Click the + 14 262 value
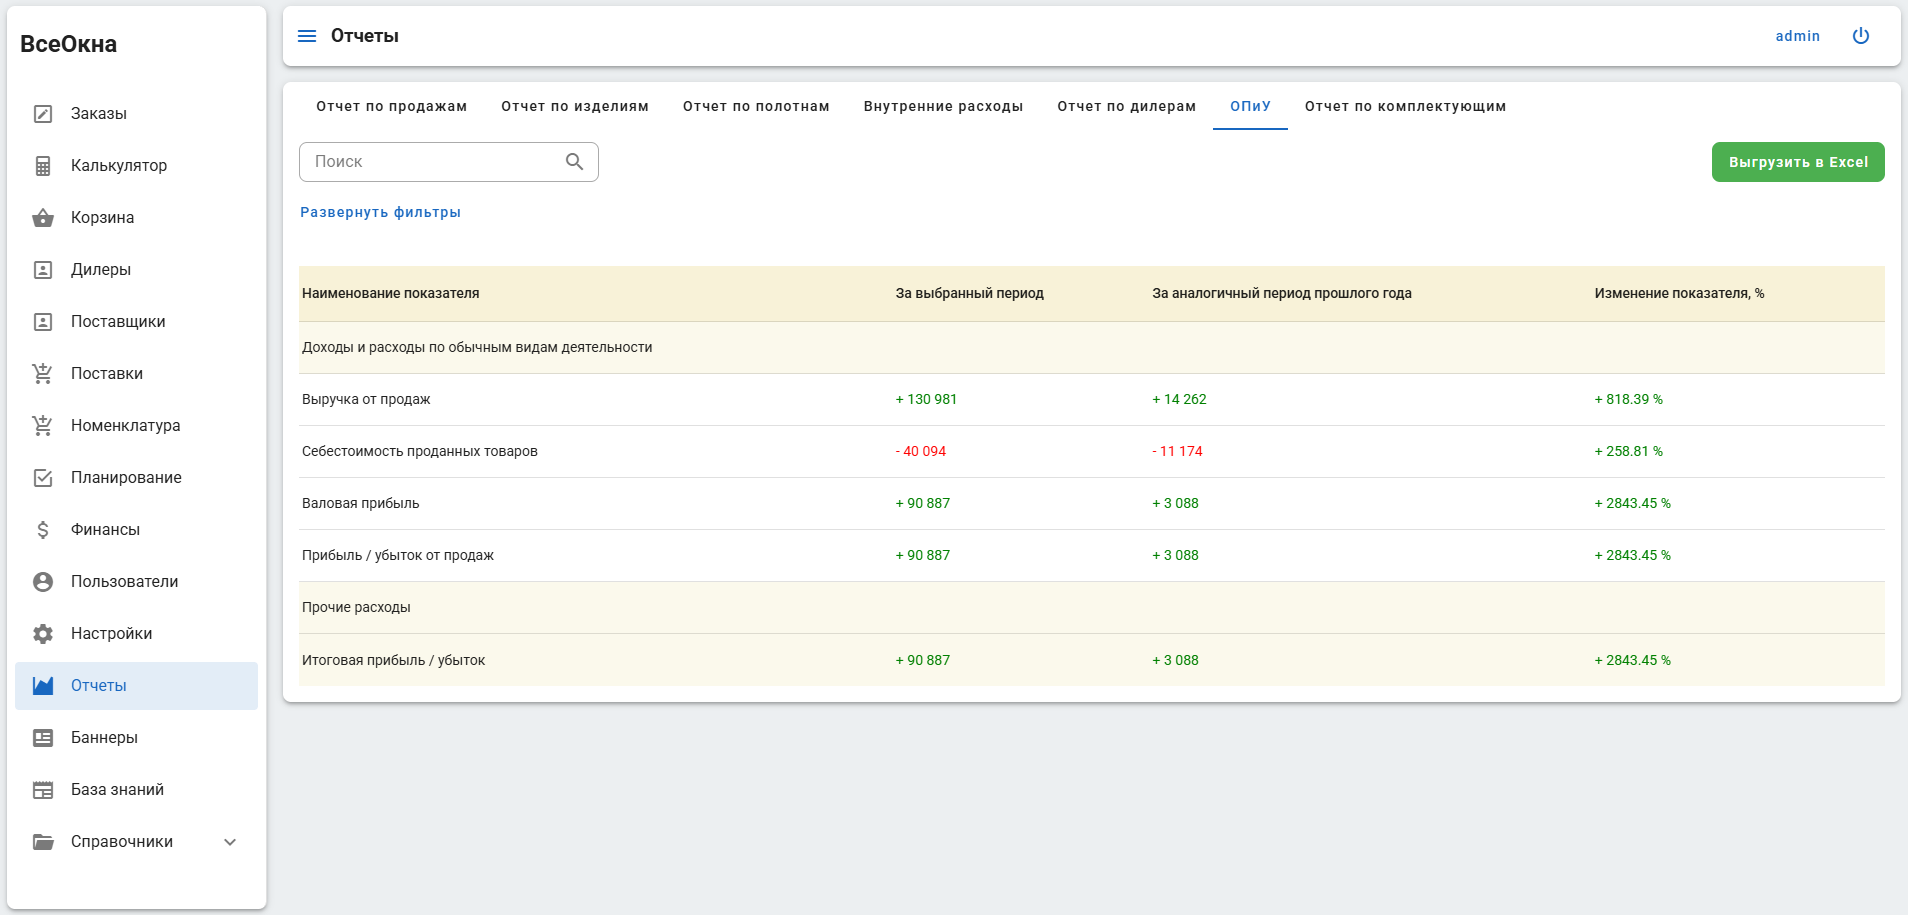This screenshot has height=915, width=1908. 1179,399
